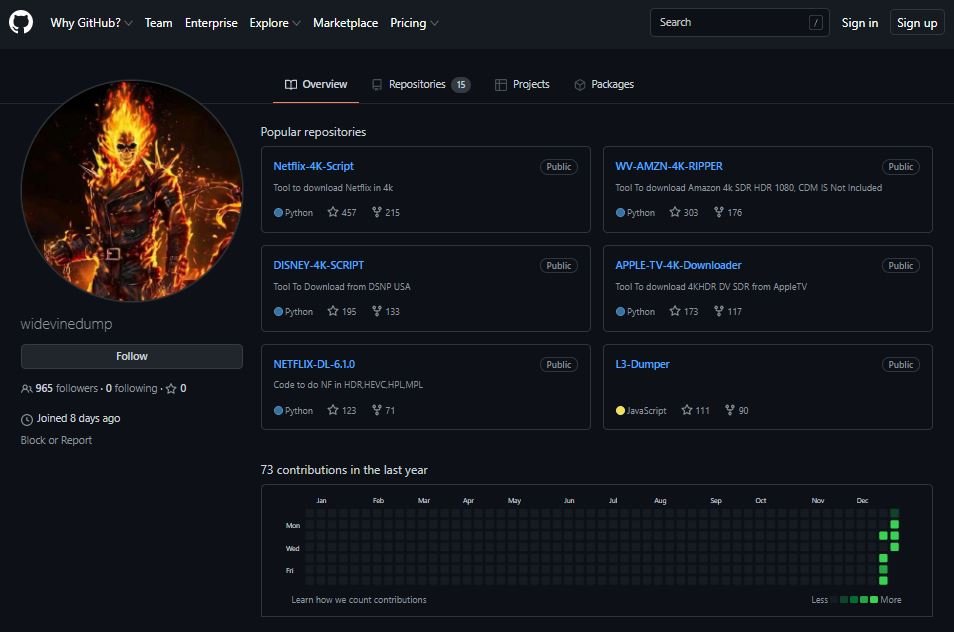Click the star icon on DISNEY-4K-SCRIPT

(333, 311)
